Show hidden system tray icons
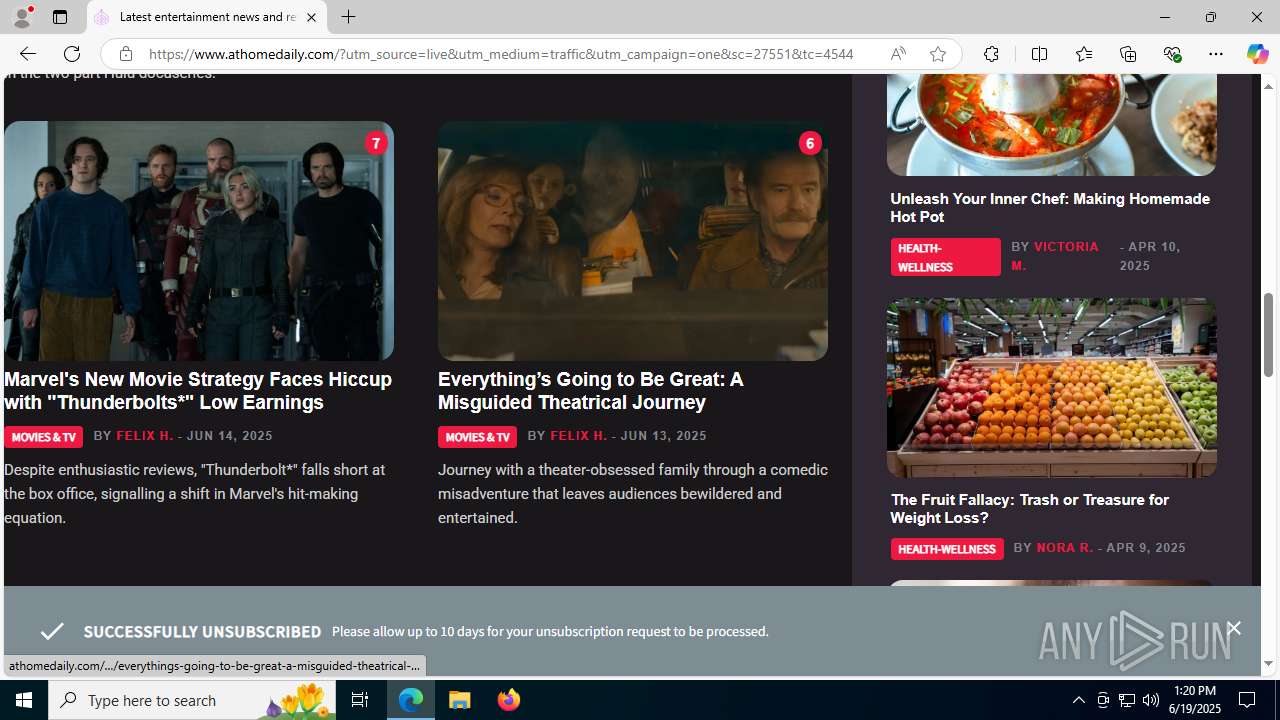Image resolution: width=1280 pixels, height=720 pixels. point(1078,700)
